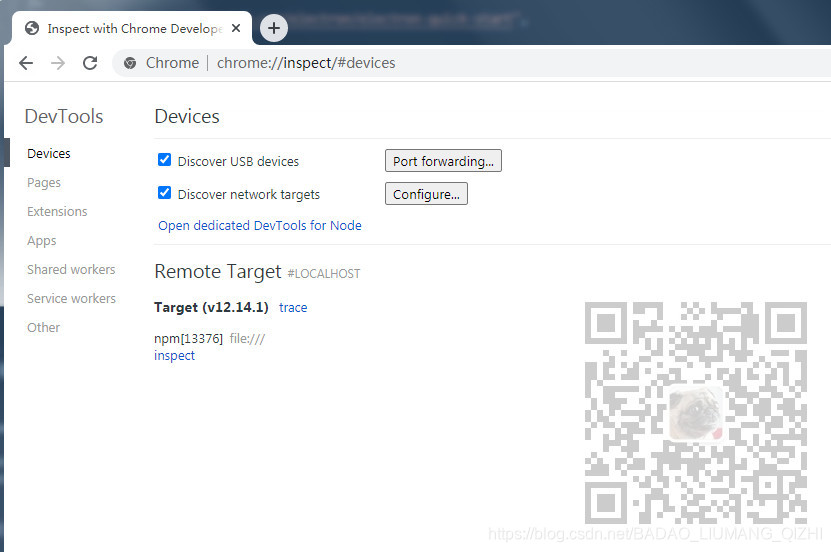Toggle Discover network targets checkbox

tap(164, 192)
